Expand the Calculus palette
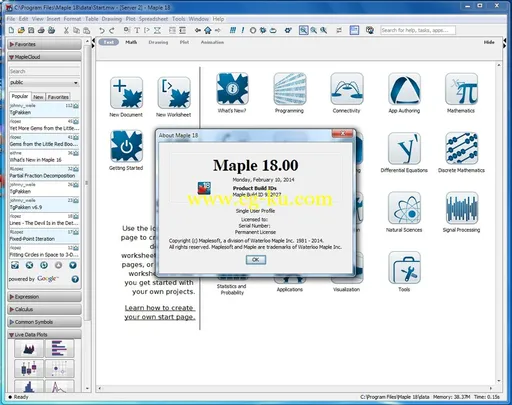The height and width of the screenshot is (405, 512). (x=44, y=309)
